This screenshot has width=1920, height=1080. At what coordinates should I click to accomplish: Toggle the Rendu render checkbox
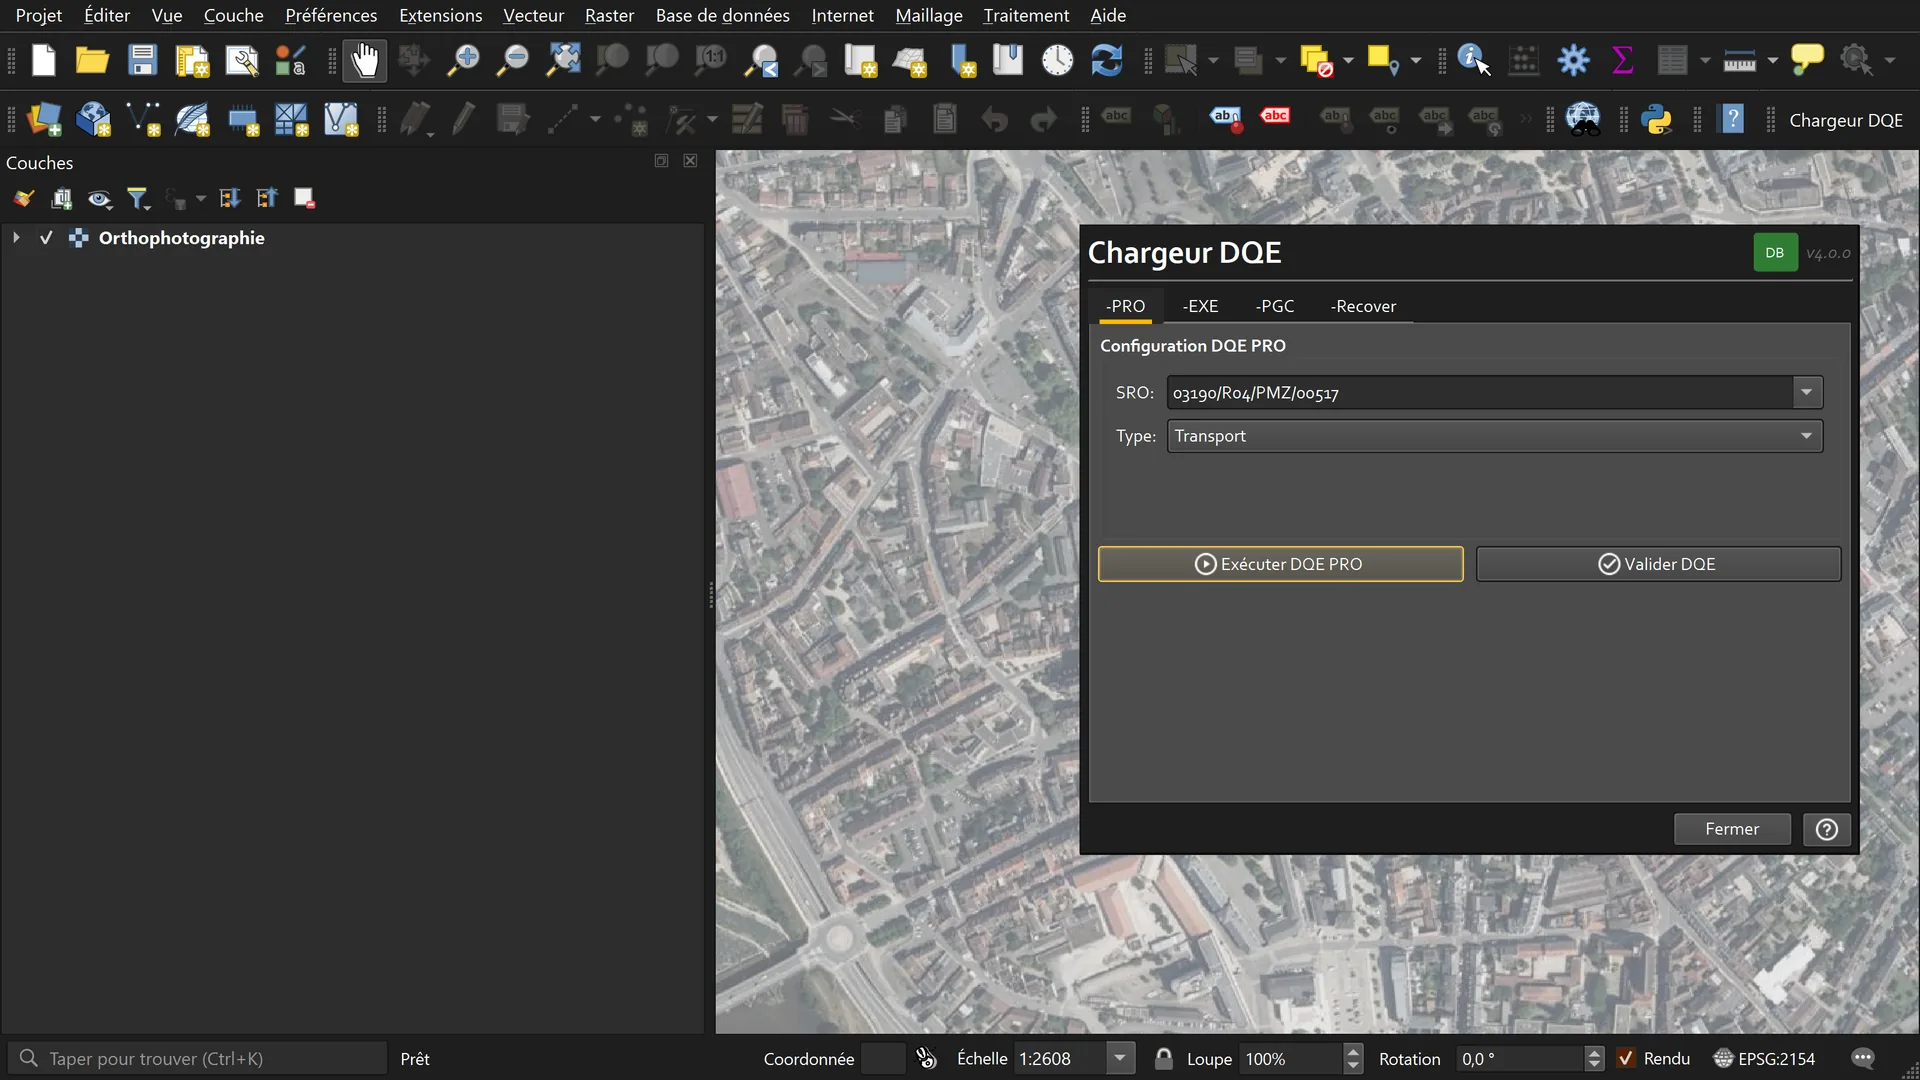[x=1626, y=1058]
